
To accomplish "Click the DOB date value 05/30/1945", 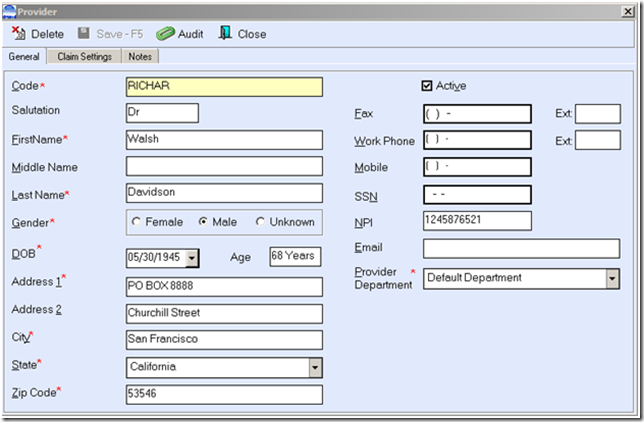I will click(154, 257).
